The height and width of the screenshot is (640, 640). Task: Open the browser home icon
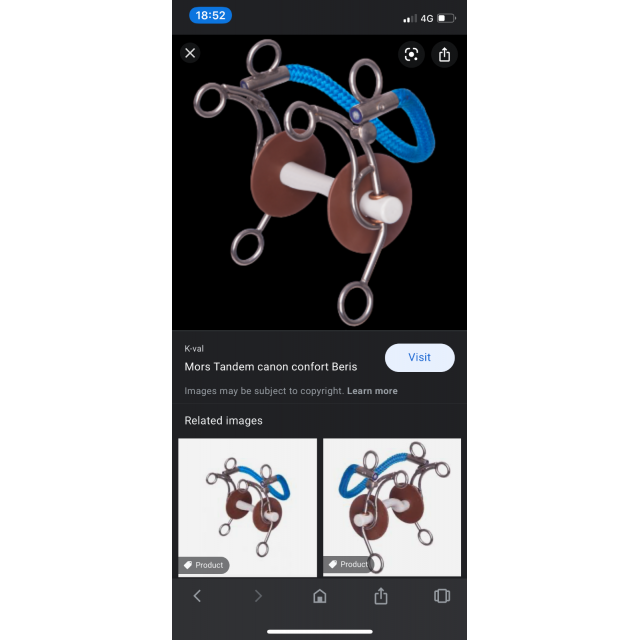point(320,596)
